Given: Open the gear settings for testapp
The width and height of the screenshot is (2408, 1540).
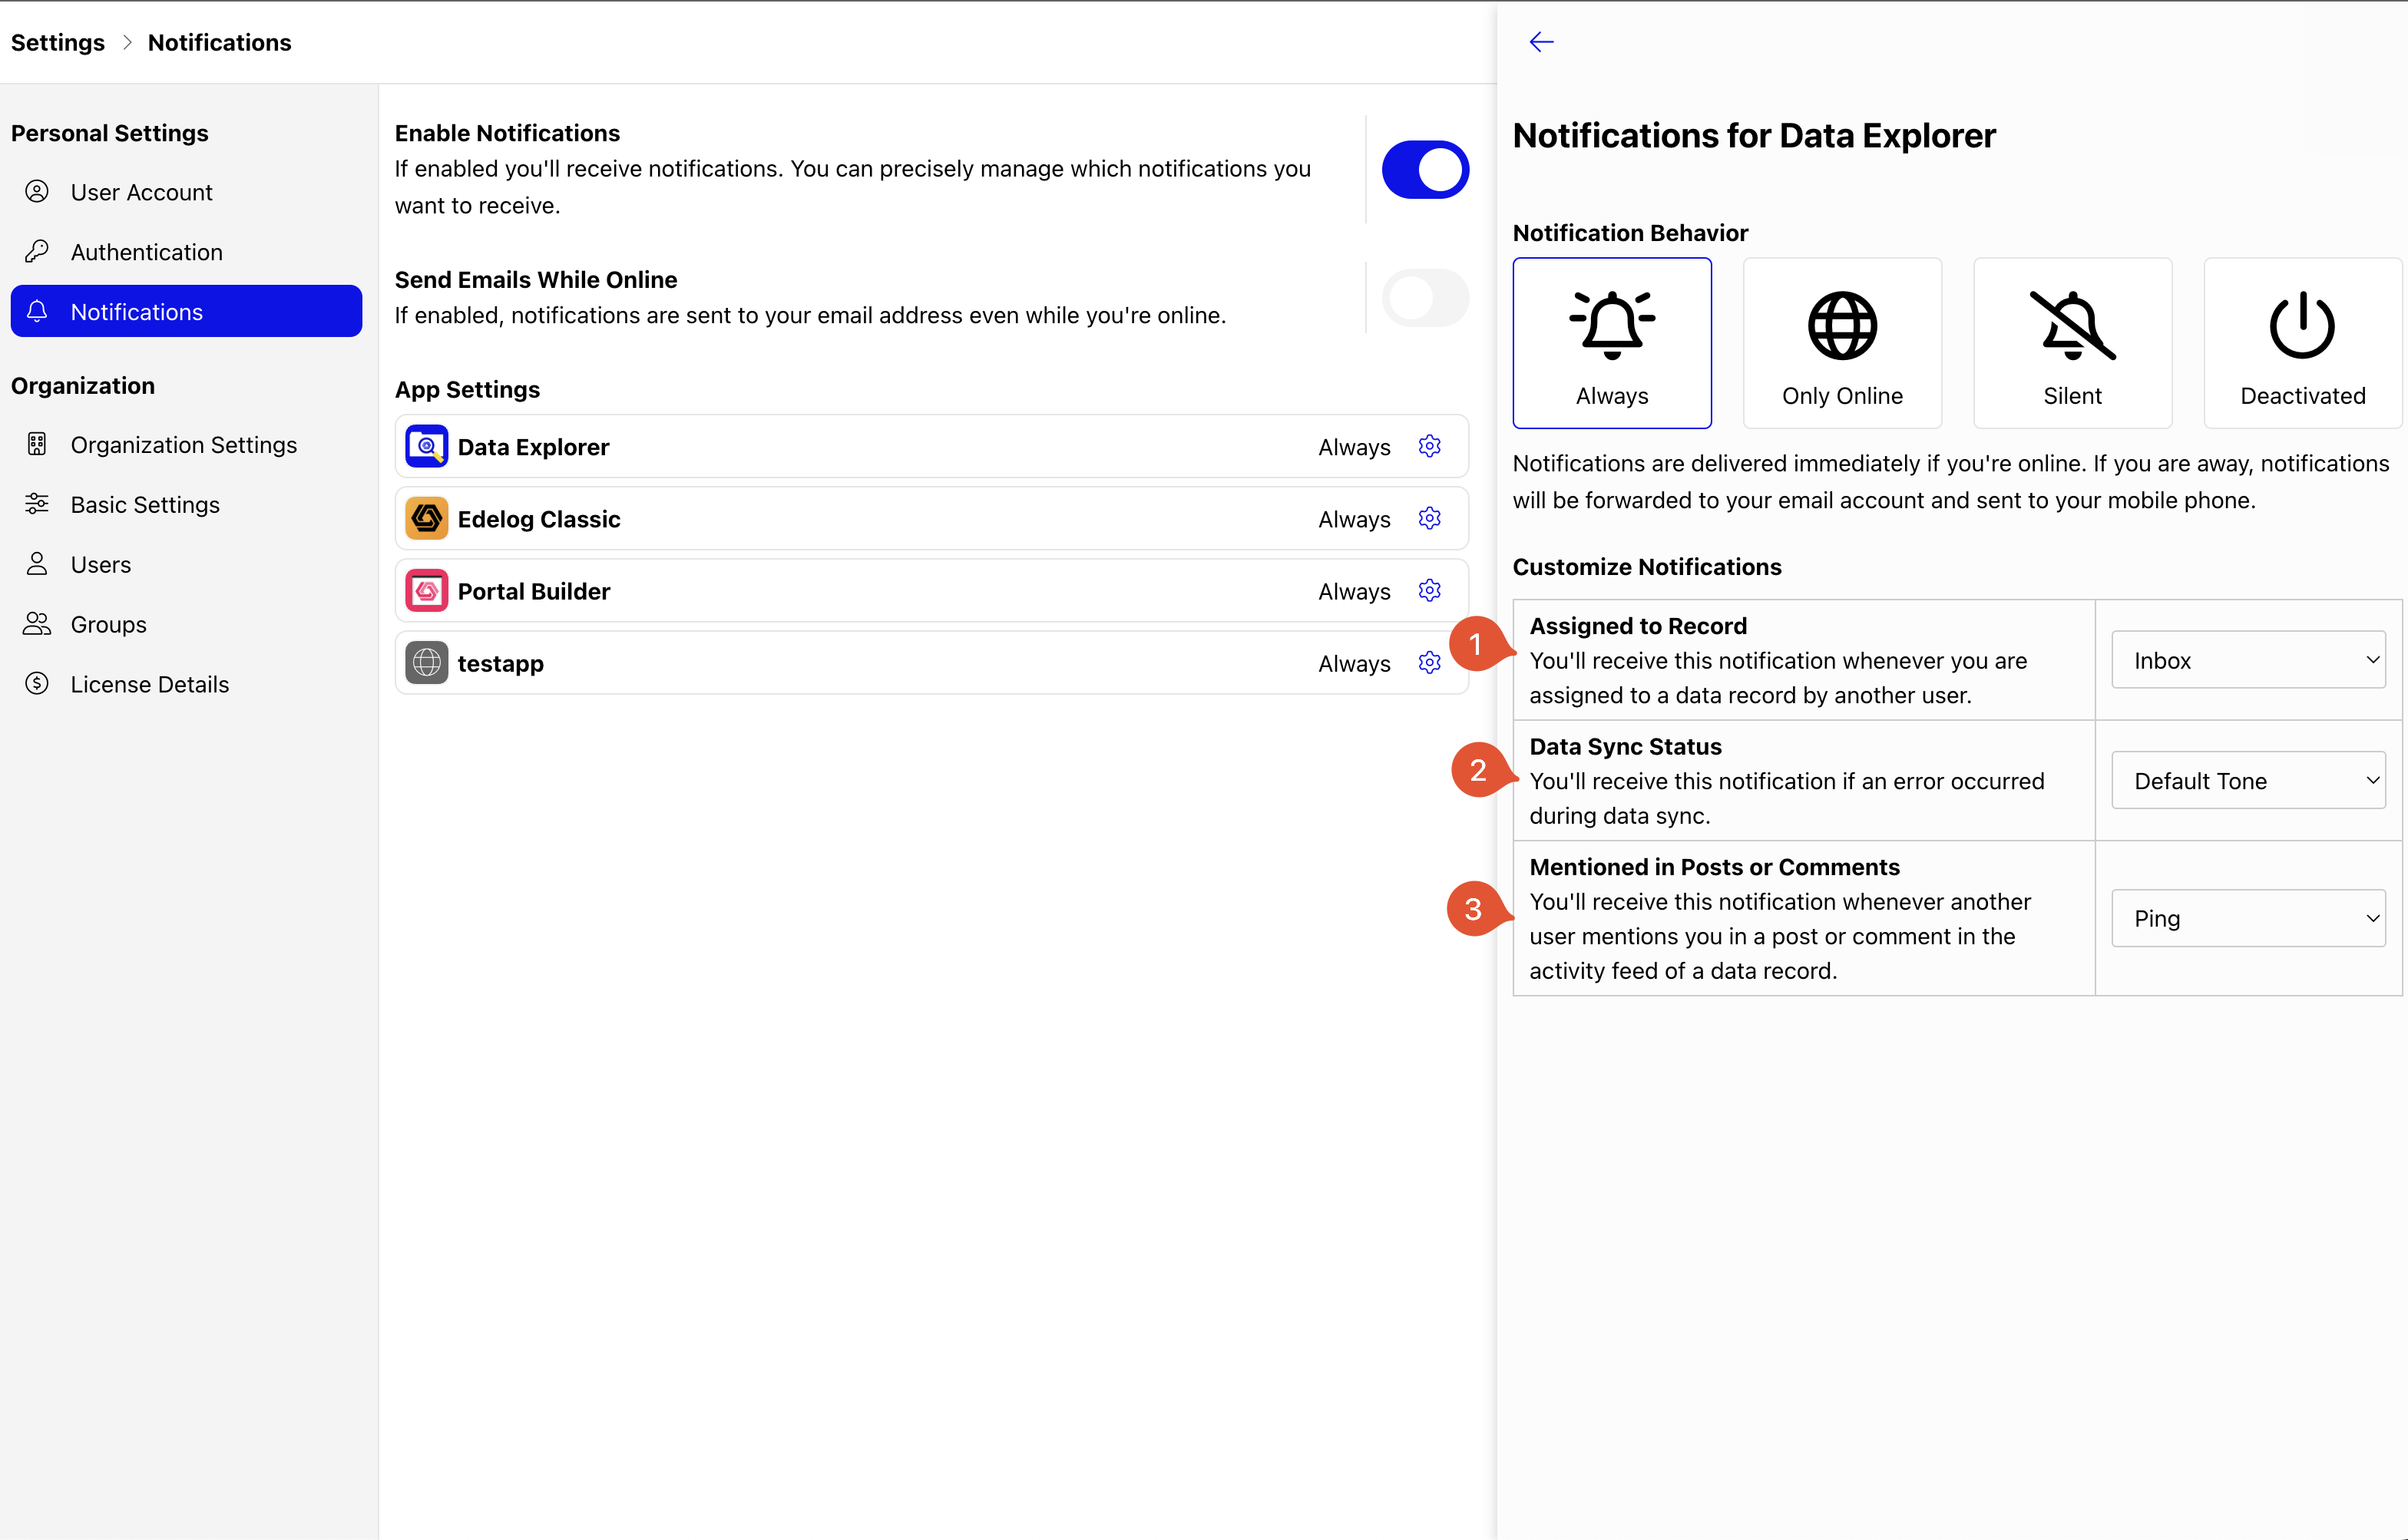Looking at the screenshot, I should (1429, 662).
